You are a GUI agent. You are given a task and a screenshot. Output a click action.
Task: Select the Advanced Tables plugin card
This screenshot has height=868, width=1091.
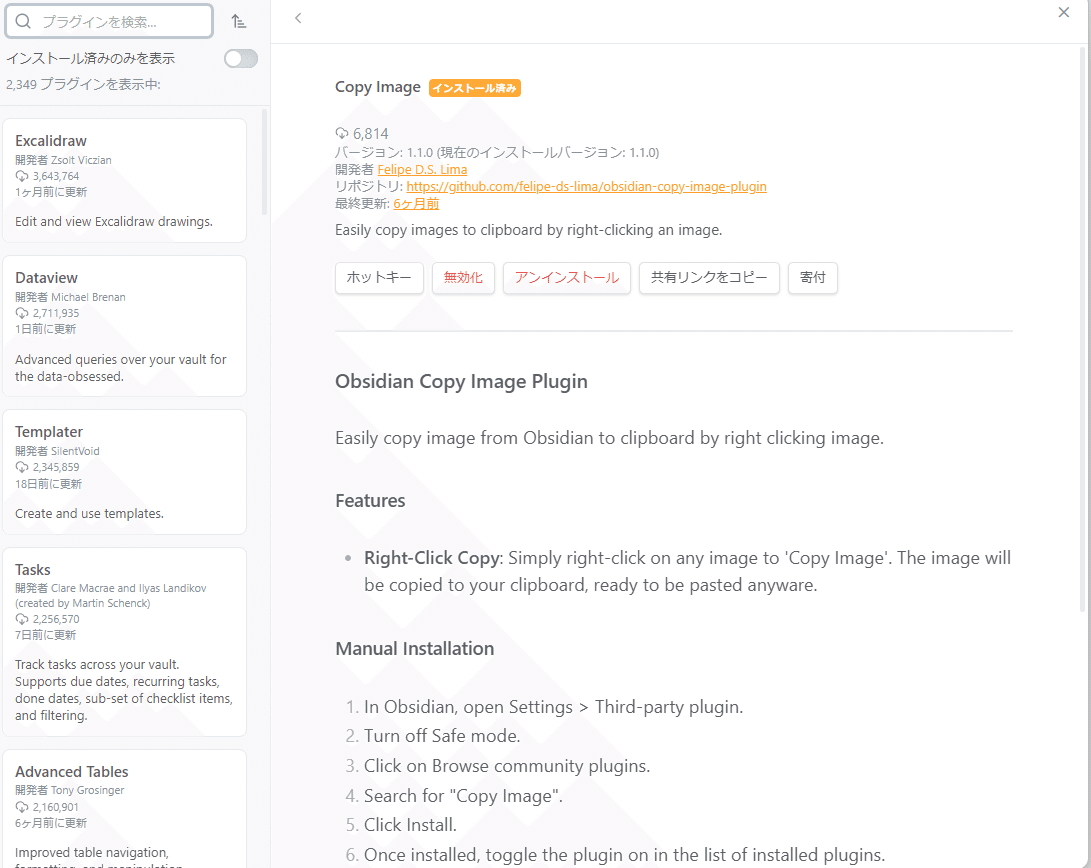(x=125, y=809)
